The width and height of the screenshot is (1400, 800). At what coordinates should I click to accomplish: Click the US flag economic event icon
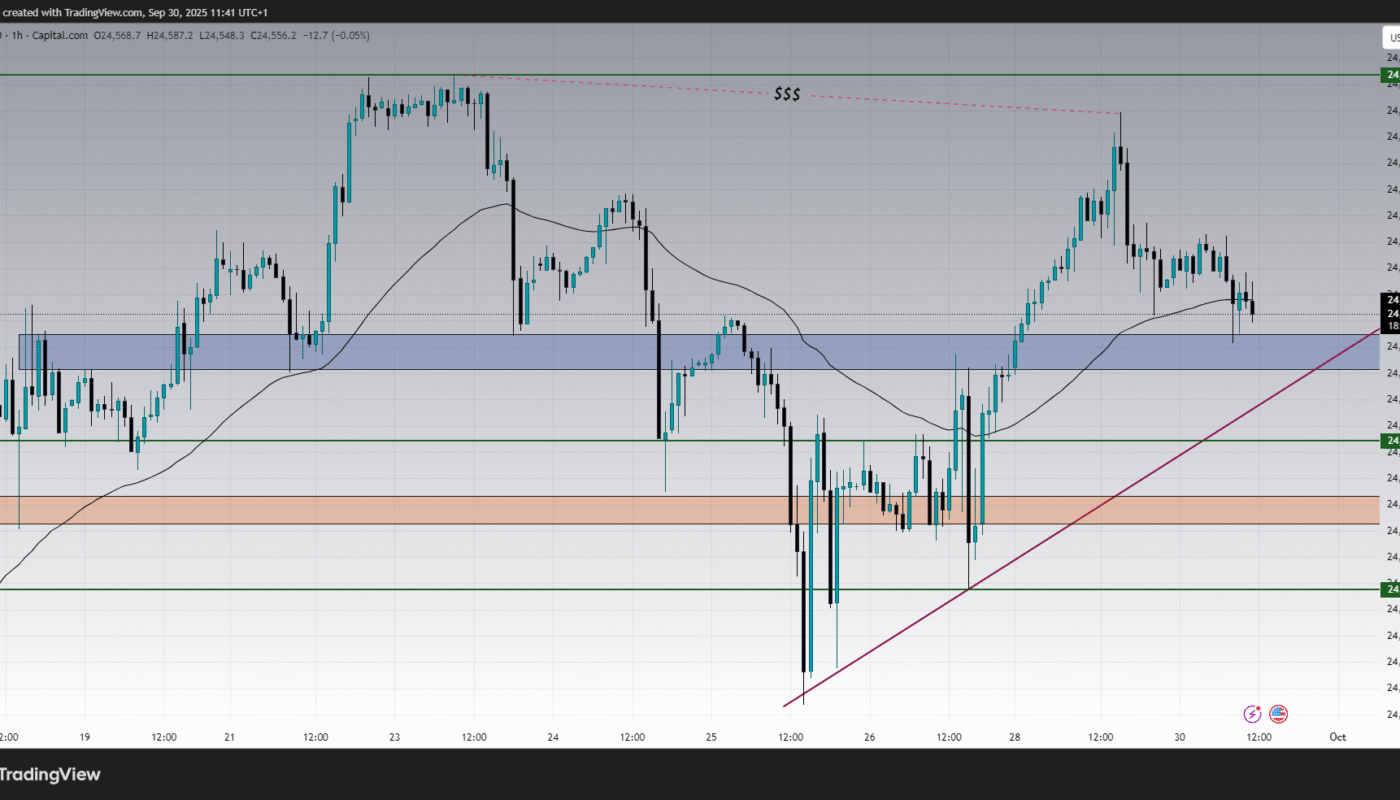1278,714
